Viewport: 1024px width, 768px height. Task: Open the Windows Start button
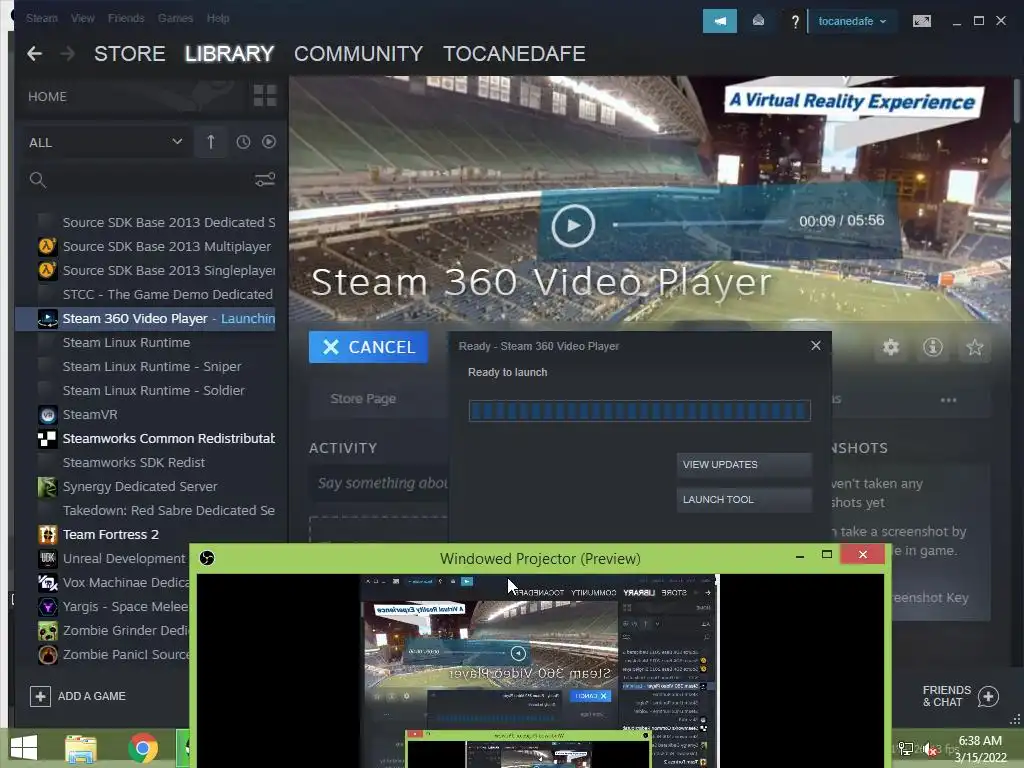pyautogui.click(x=24, y=748)
